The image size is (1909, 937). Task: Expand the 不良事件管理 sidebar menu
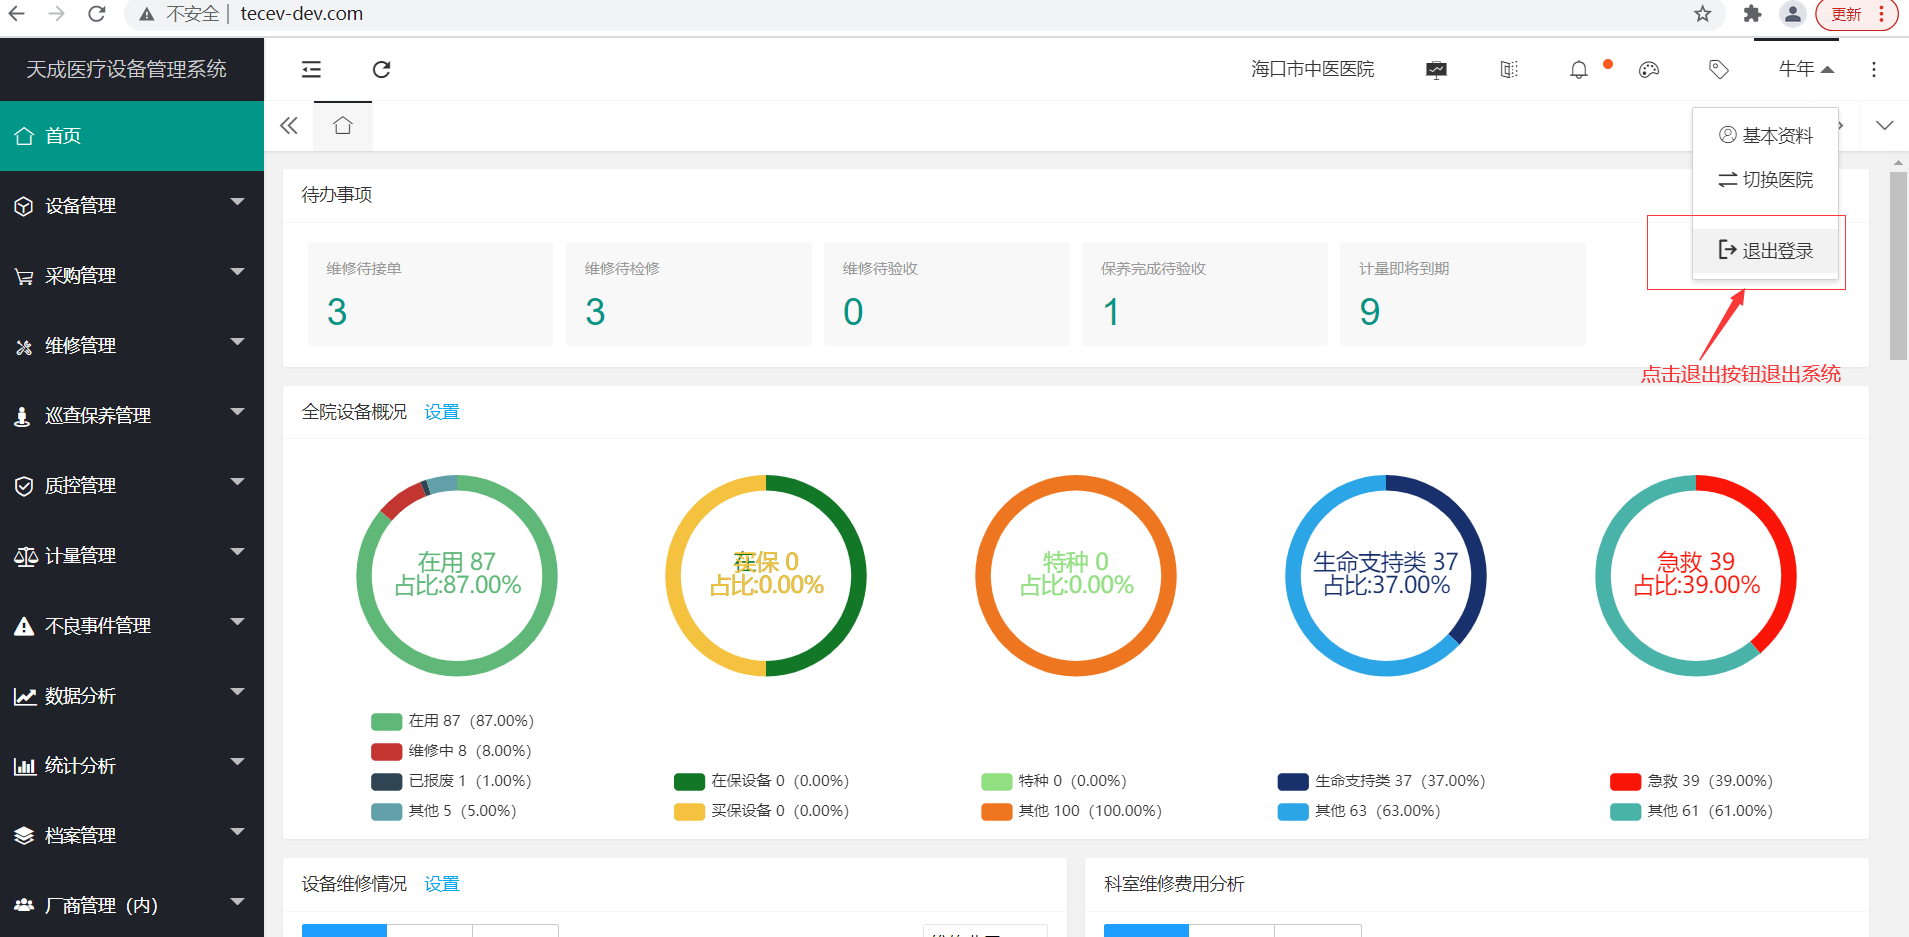(132, 626)
